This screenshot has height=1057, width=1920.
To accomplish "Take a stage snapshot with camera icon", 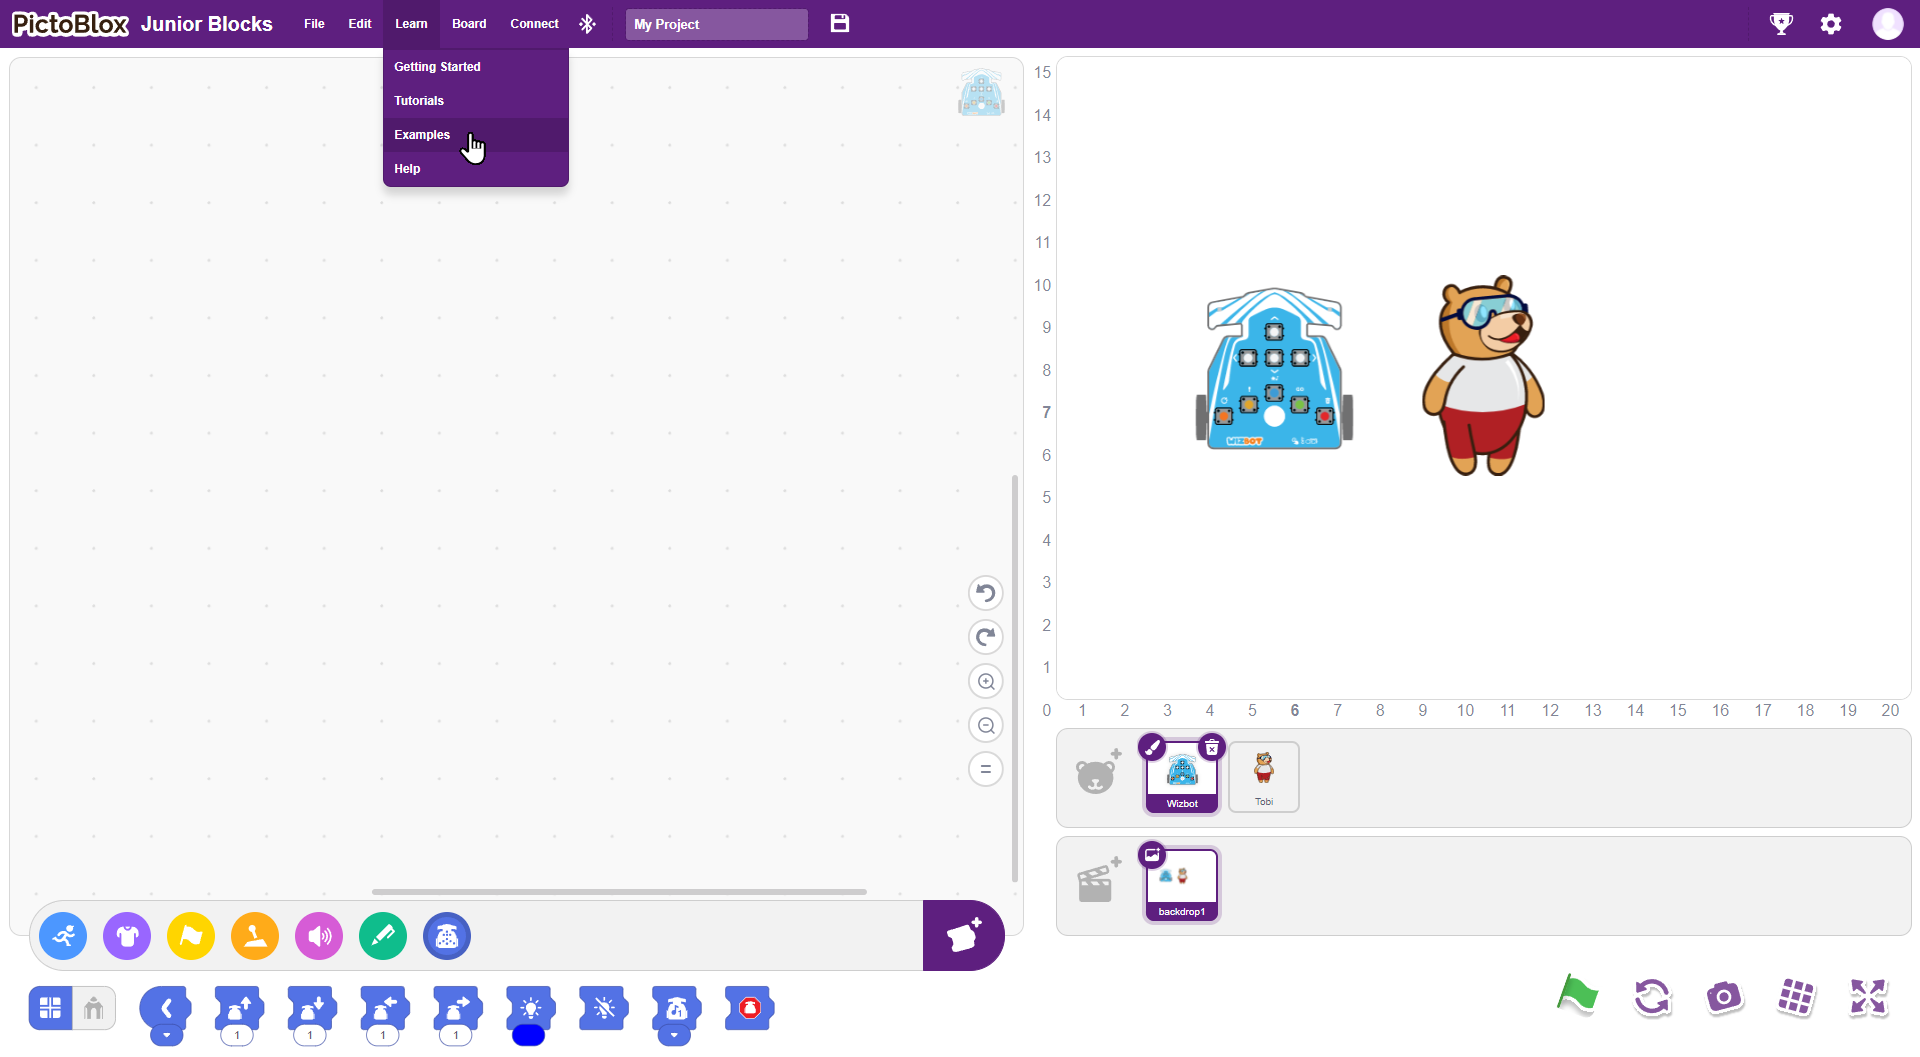I will point(1723,997).
